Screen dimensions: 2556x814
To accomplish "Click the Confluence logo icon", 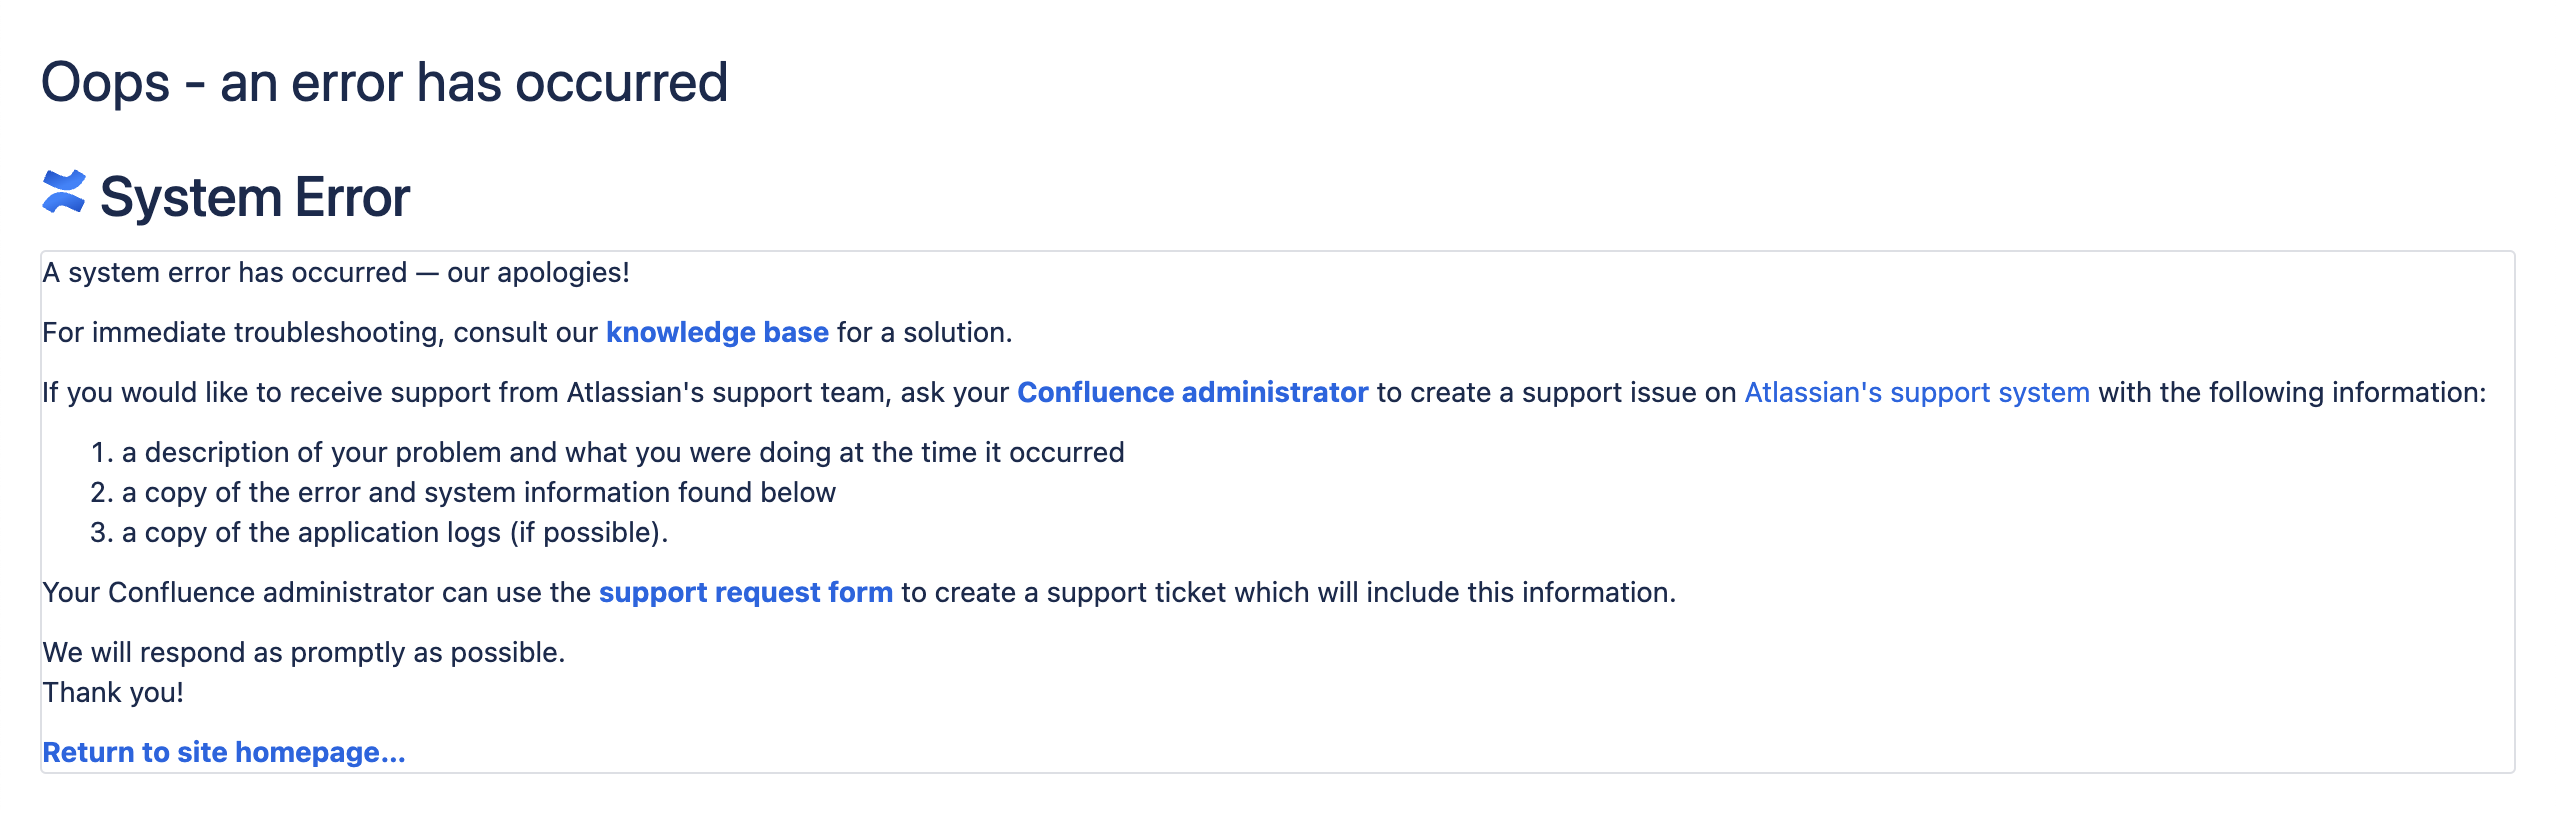I will click(x=64, y=192).
